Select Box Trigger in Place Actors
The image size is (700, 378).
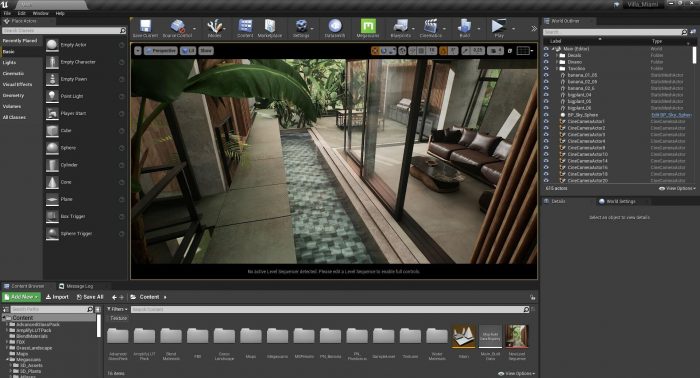click(85, 216)
